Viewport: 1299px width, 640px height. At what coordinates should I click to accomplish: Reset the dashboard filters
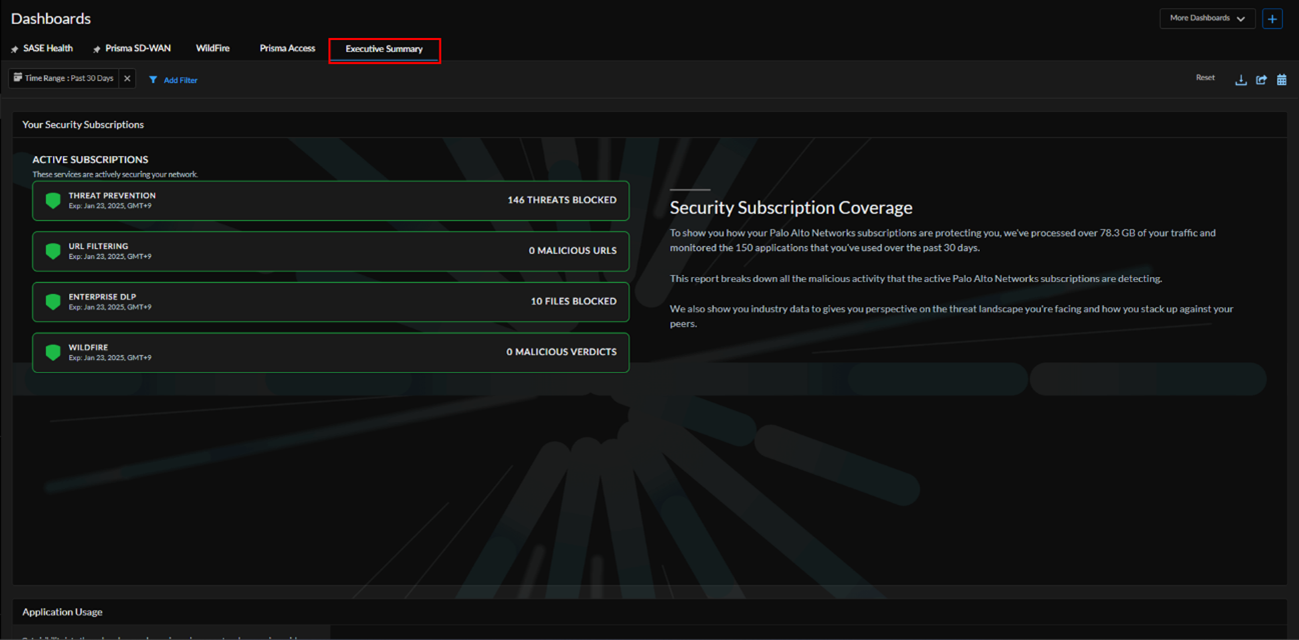(x=1205, y=78)
